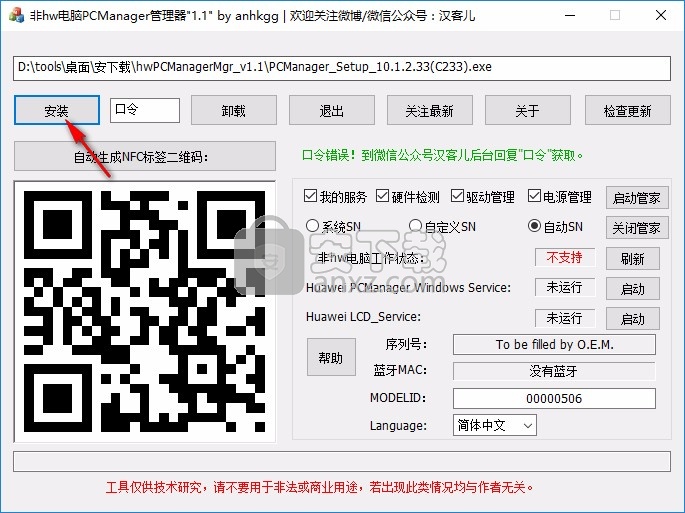
Task: Click the 退出 exit button
Action: [x=332, y=111]
